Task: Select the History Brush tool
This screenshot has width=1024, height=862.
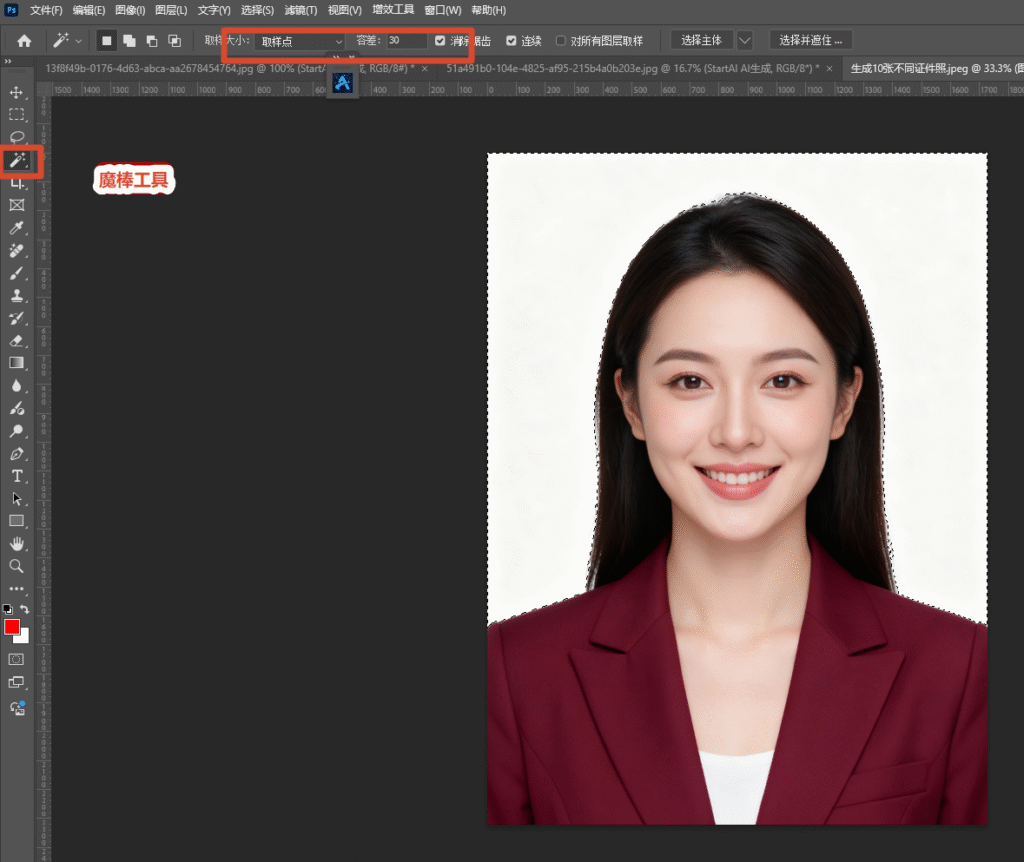Action: point(16,318)
